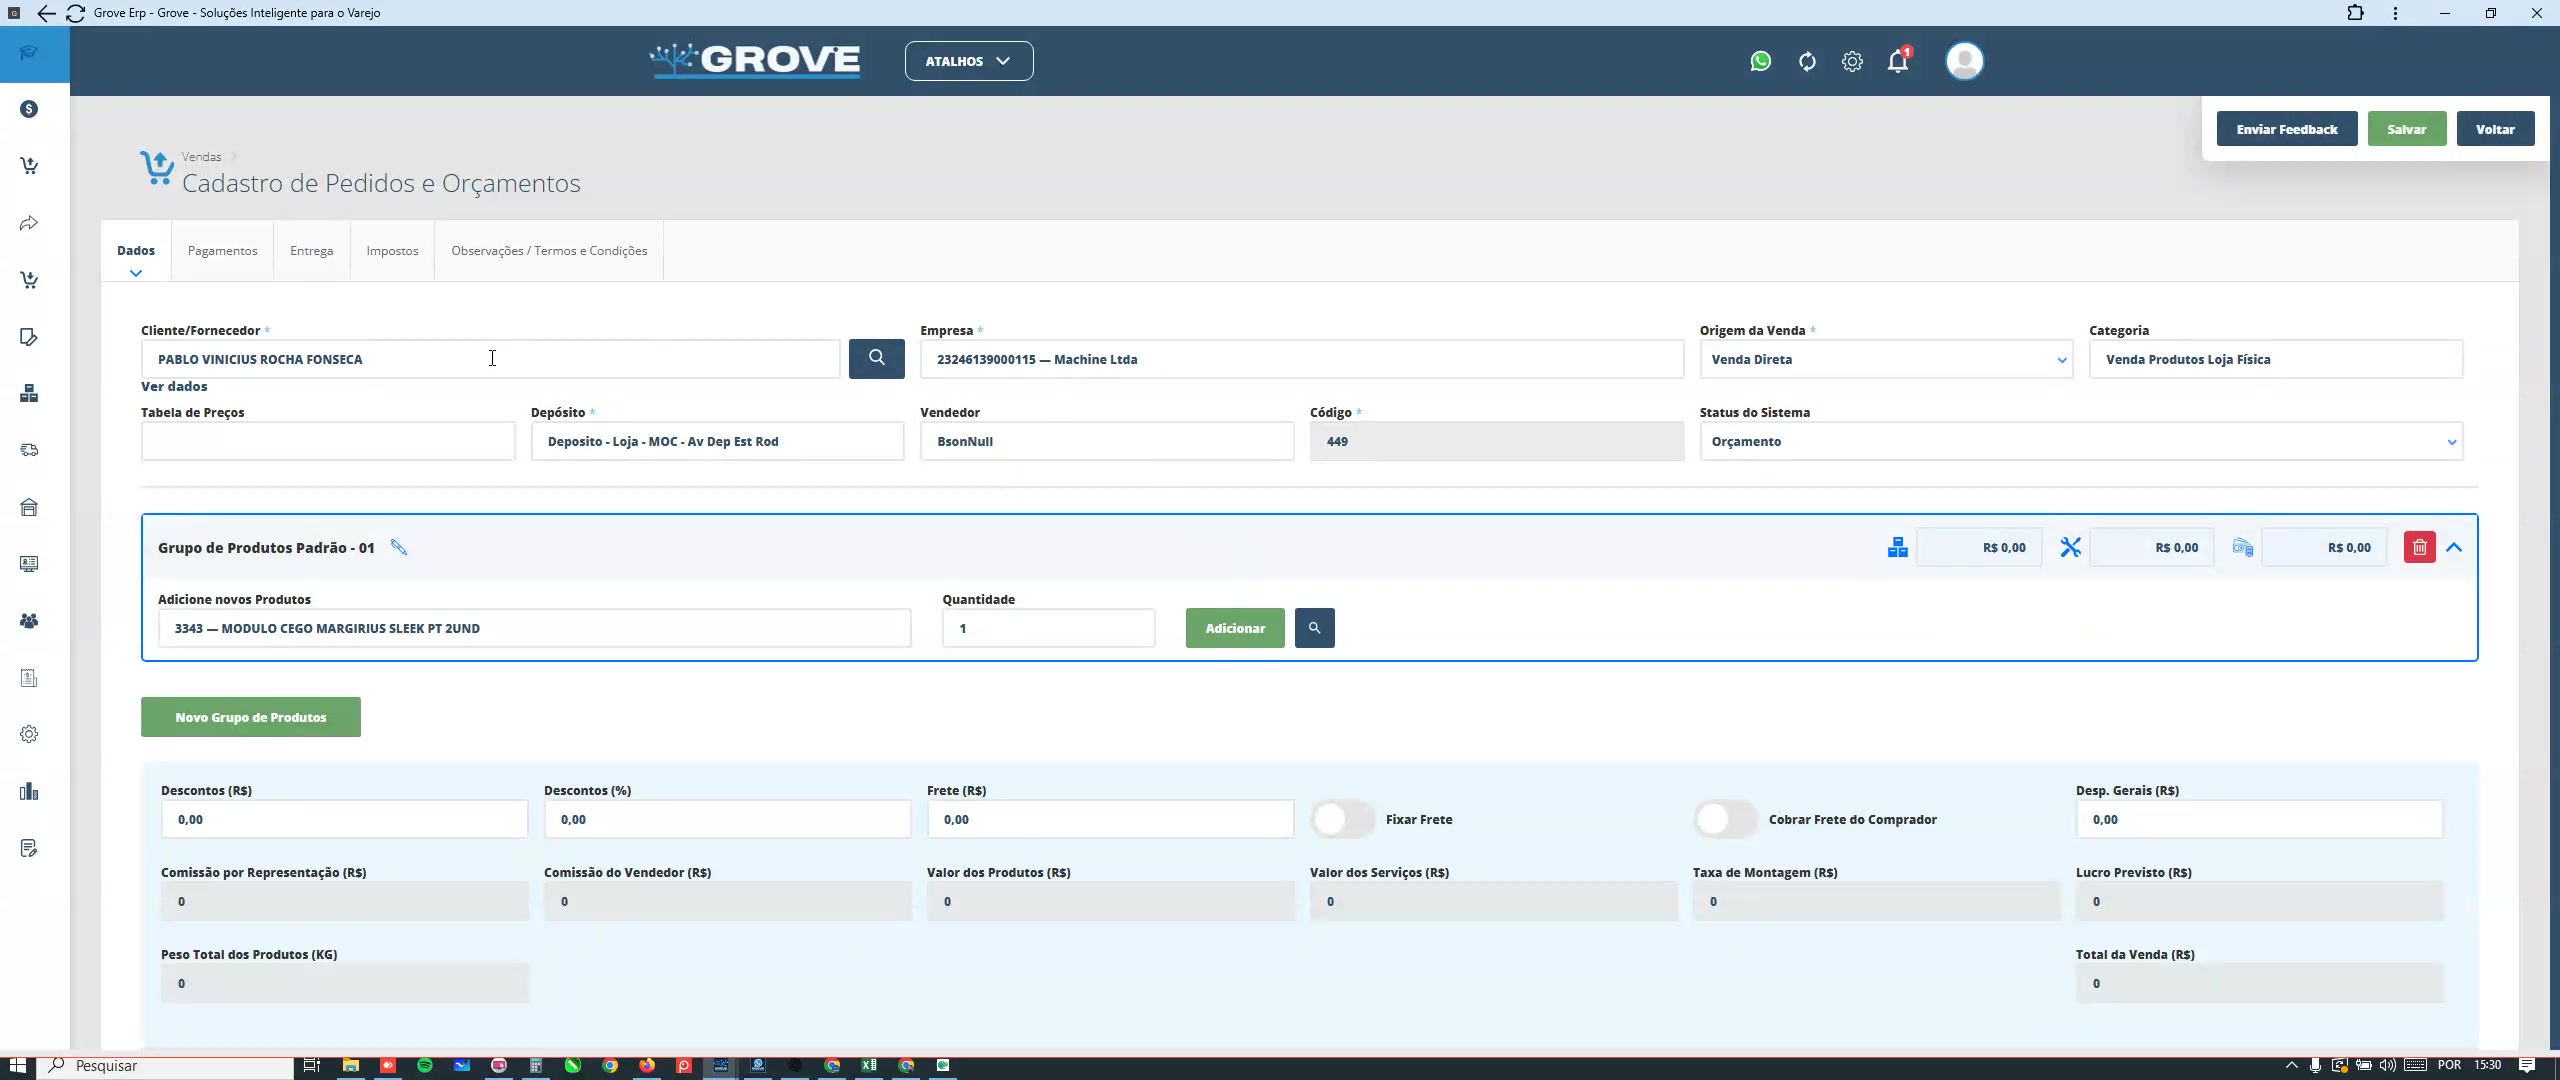
Task: Search products with magnifier beside Adicionar
Action: [1314, 628]
